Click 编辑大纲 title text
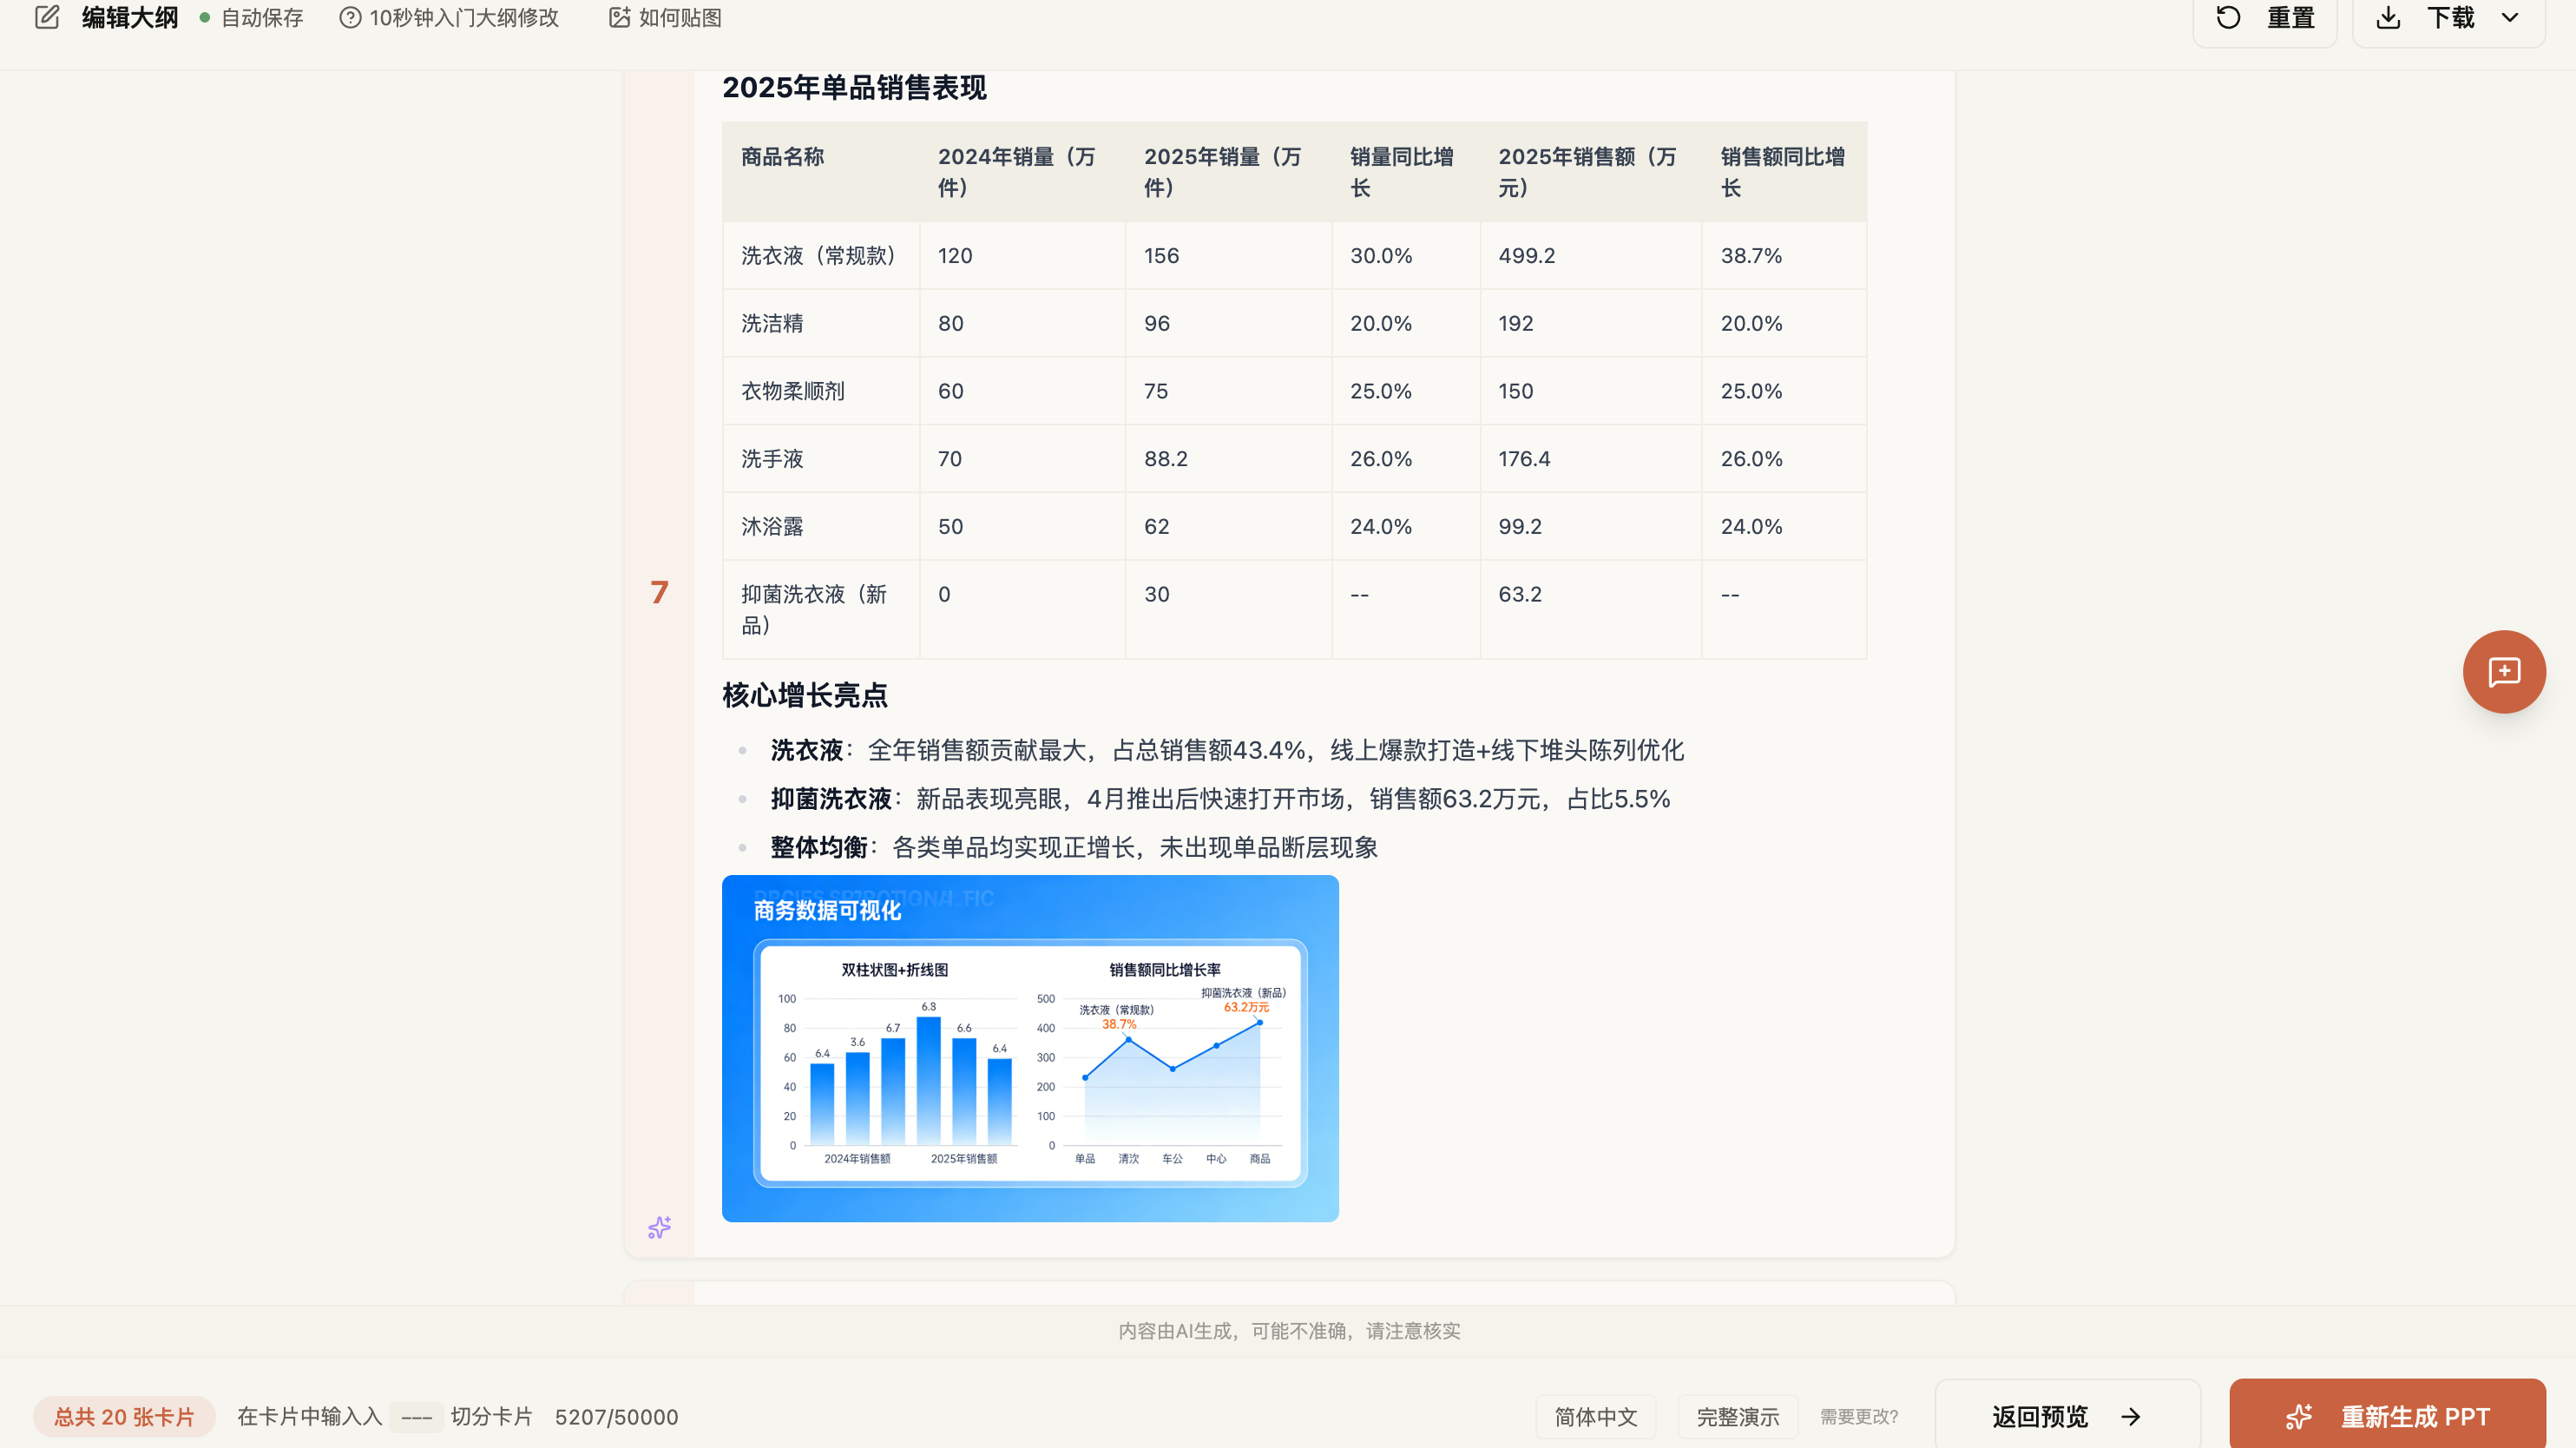This screenshot has height=1448, width=2576. pyautogui.click(x=130, y=18)
